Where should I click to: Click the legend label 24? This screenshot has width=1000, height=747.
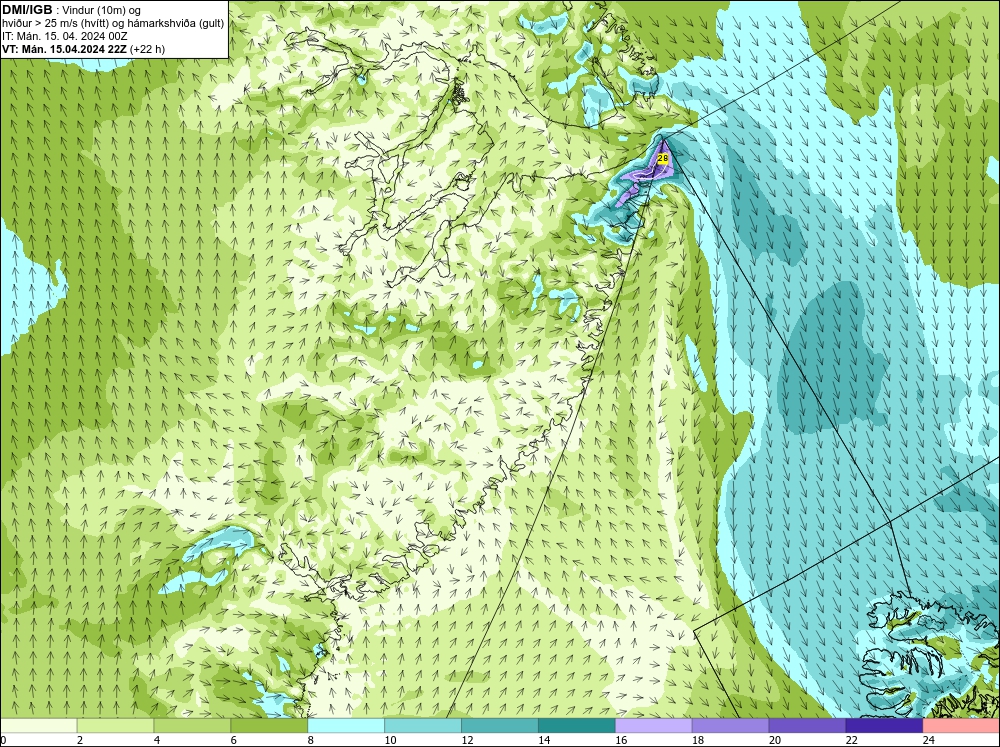(x=929, y=740)
